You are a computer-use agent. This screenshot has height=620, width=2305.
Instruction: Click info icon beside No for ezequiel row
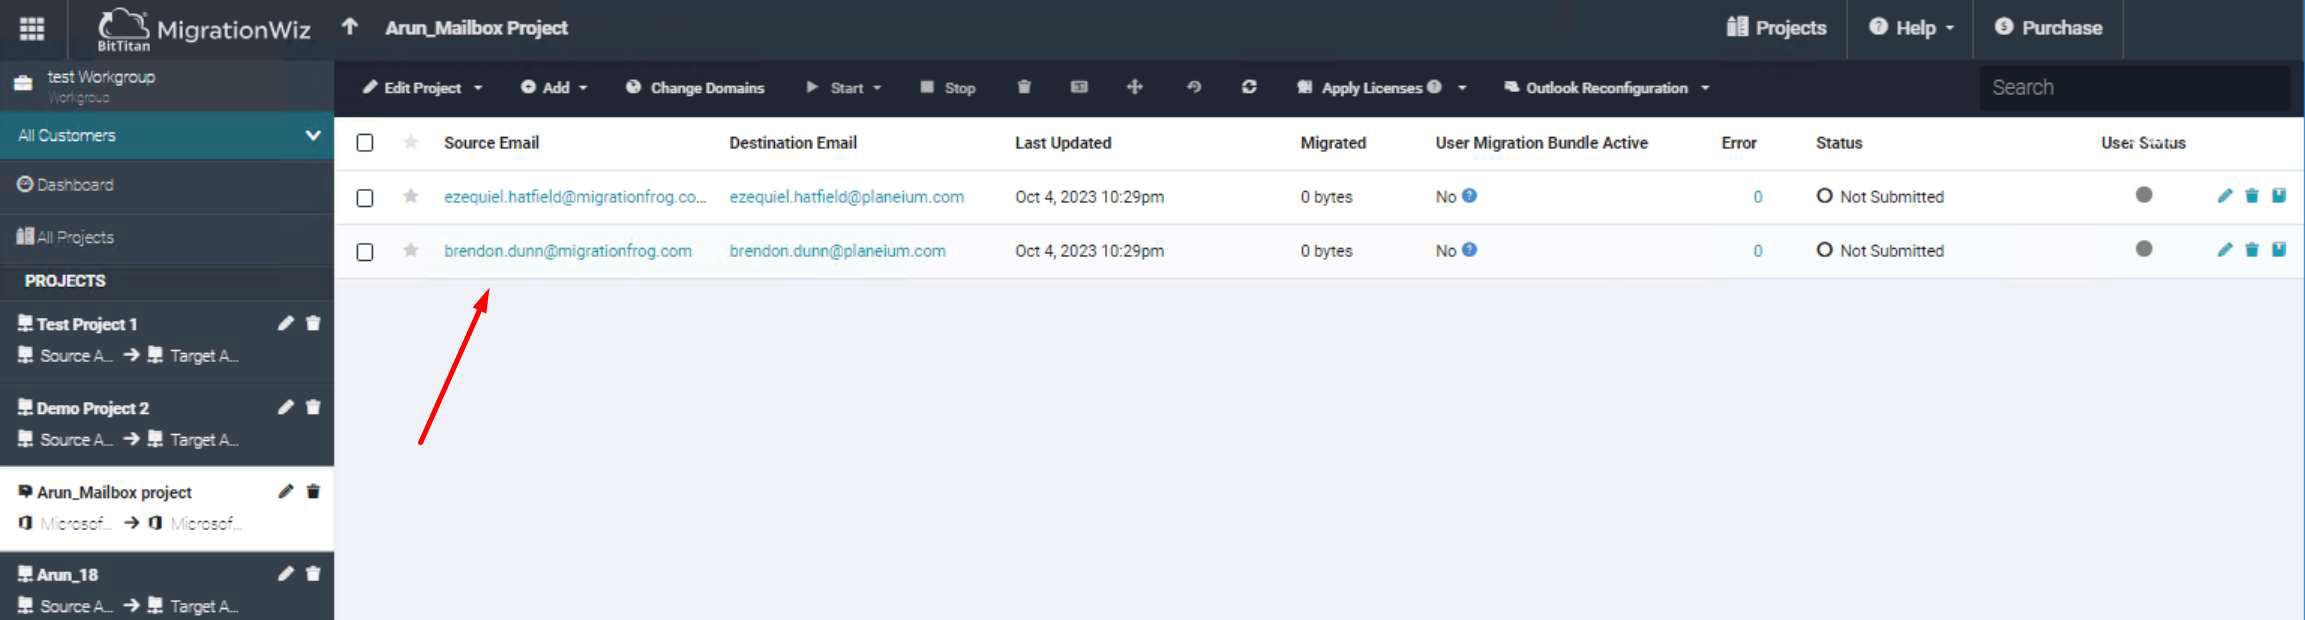click(x=1469, y=195)
